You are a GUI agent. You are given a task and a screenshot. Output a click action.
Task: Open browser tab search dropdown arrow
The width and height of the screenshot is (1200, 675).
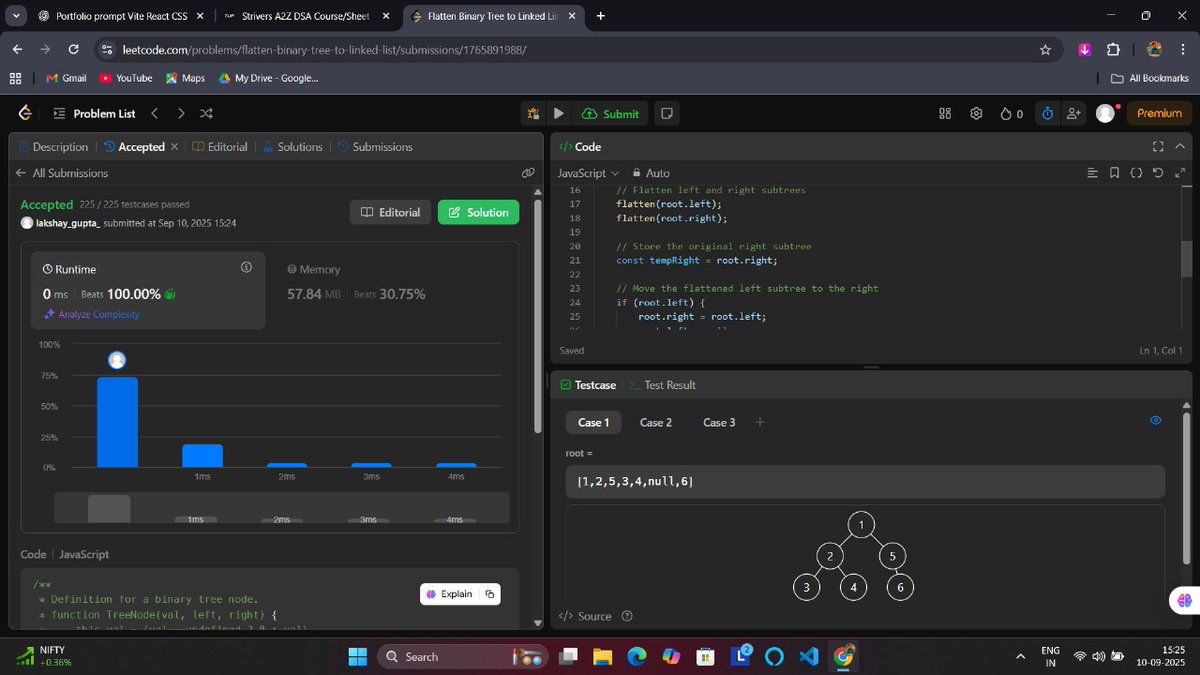point(16,16)
